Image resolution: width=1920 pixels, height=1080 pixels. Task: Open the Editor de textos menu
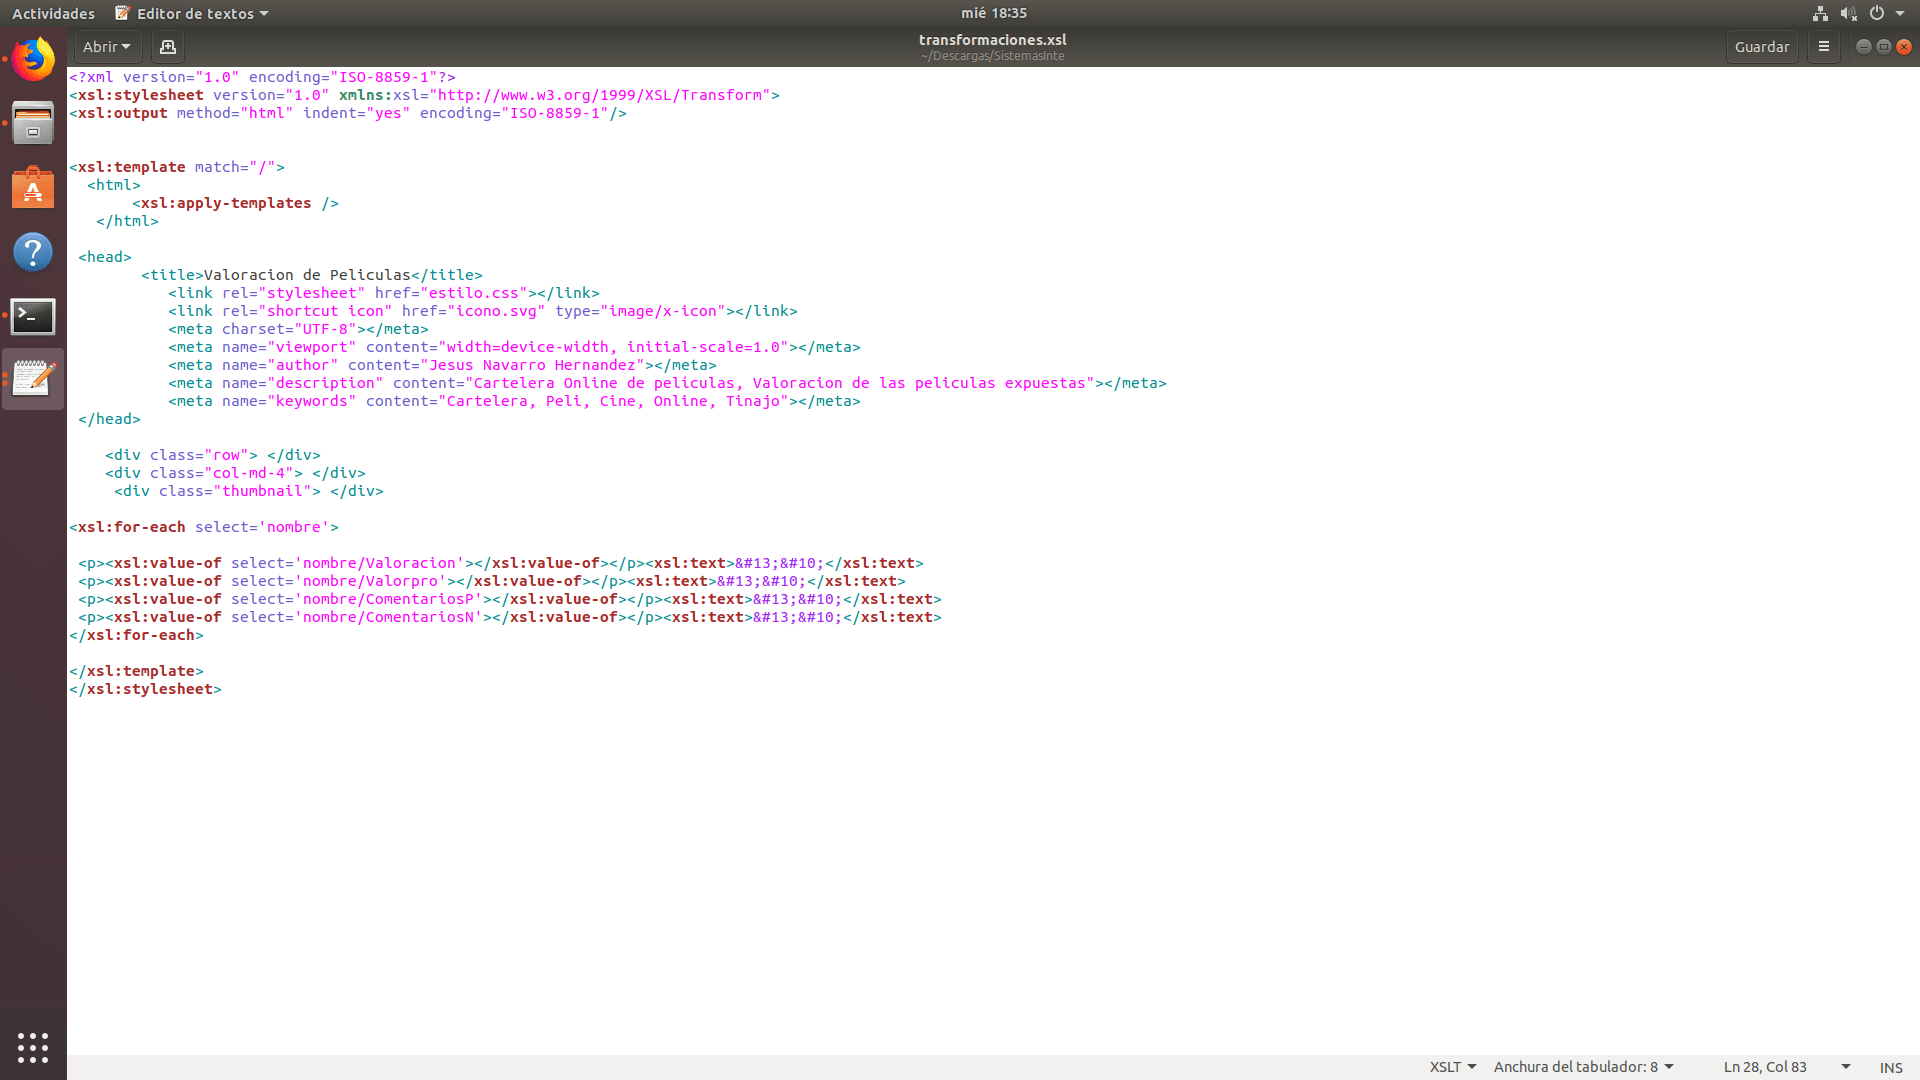(x=191, y=13)
